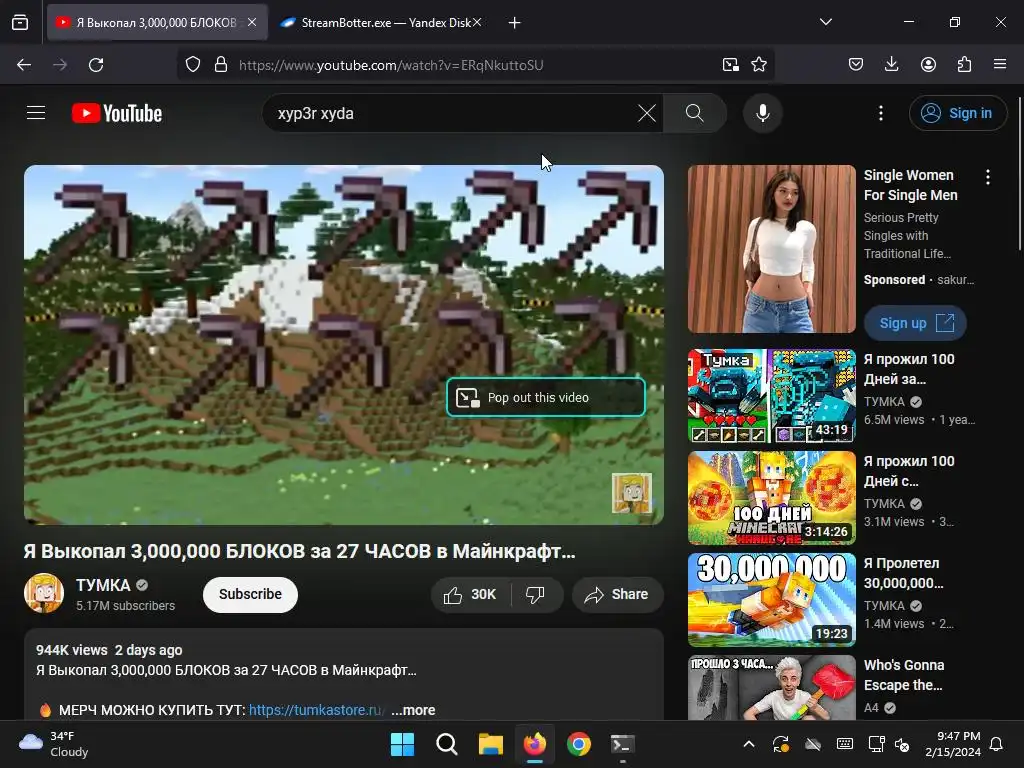1024x768 pixels.
Task: Expand description with ...more
Action: click(413, 710)
